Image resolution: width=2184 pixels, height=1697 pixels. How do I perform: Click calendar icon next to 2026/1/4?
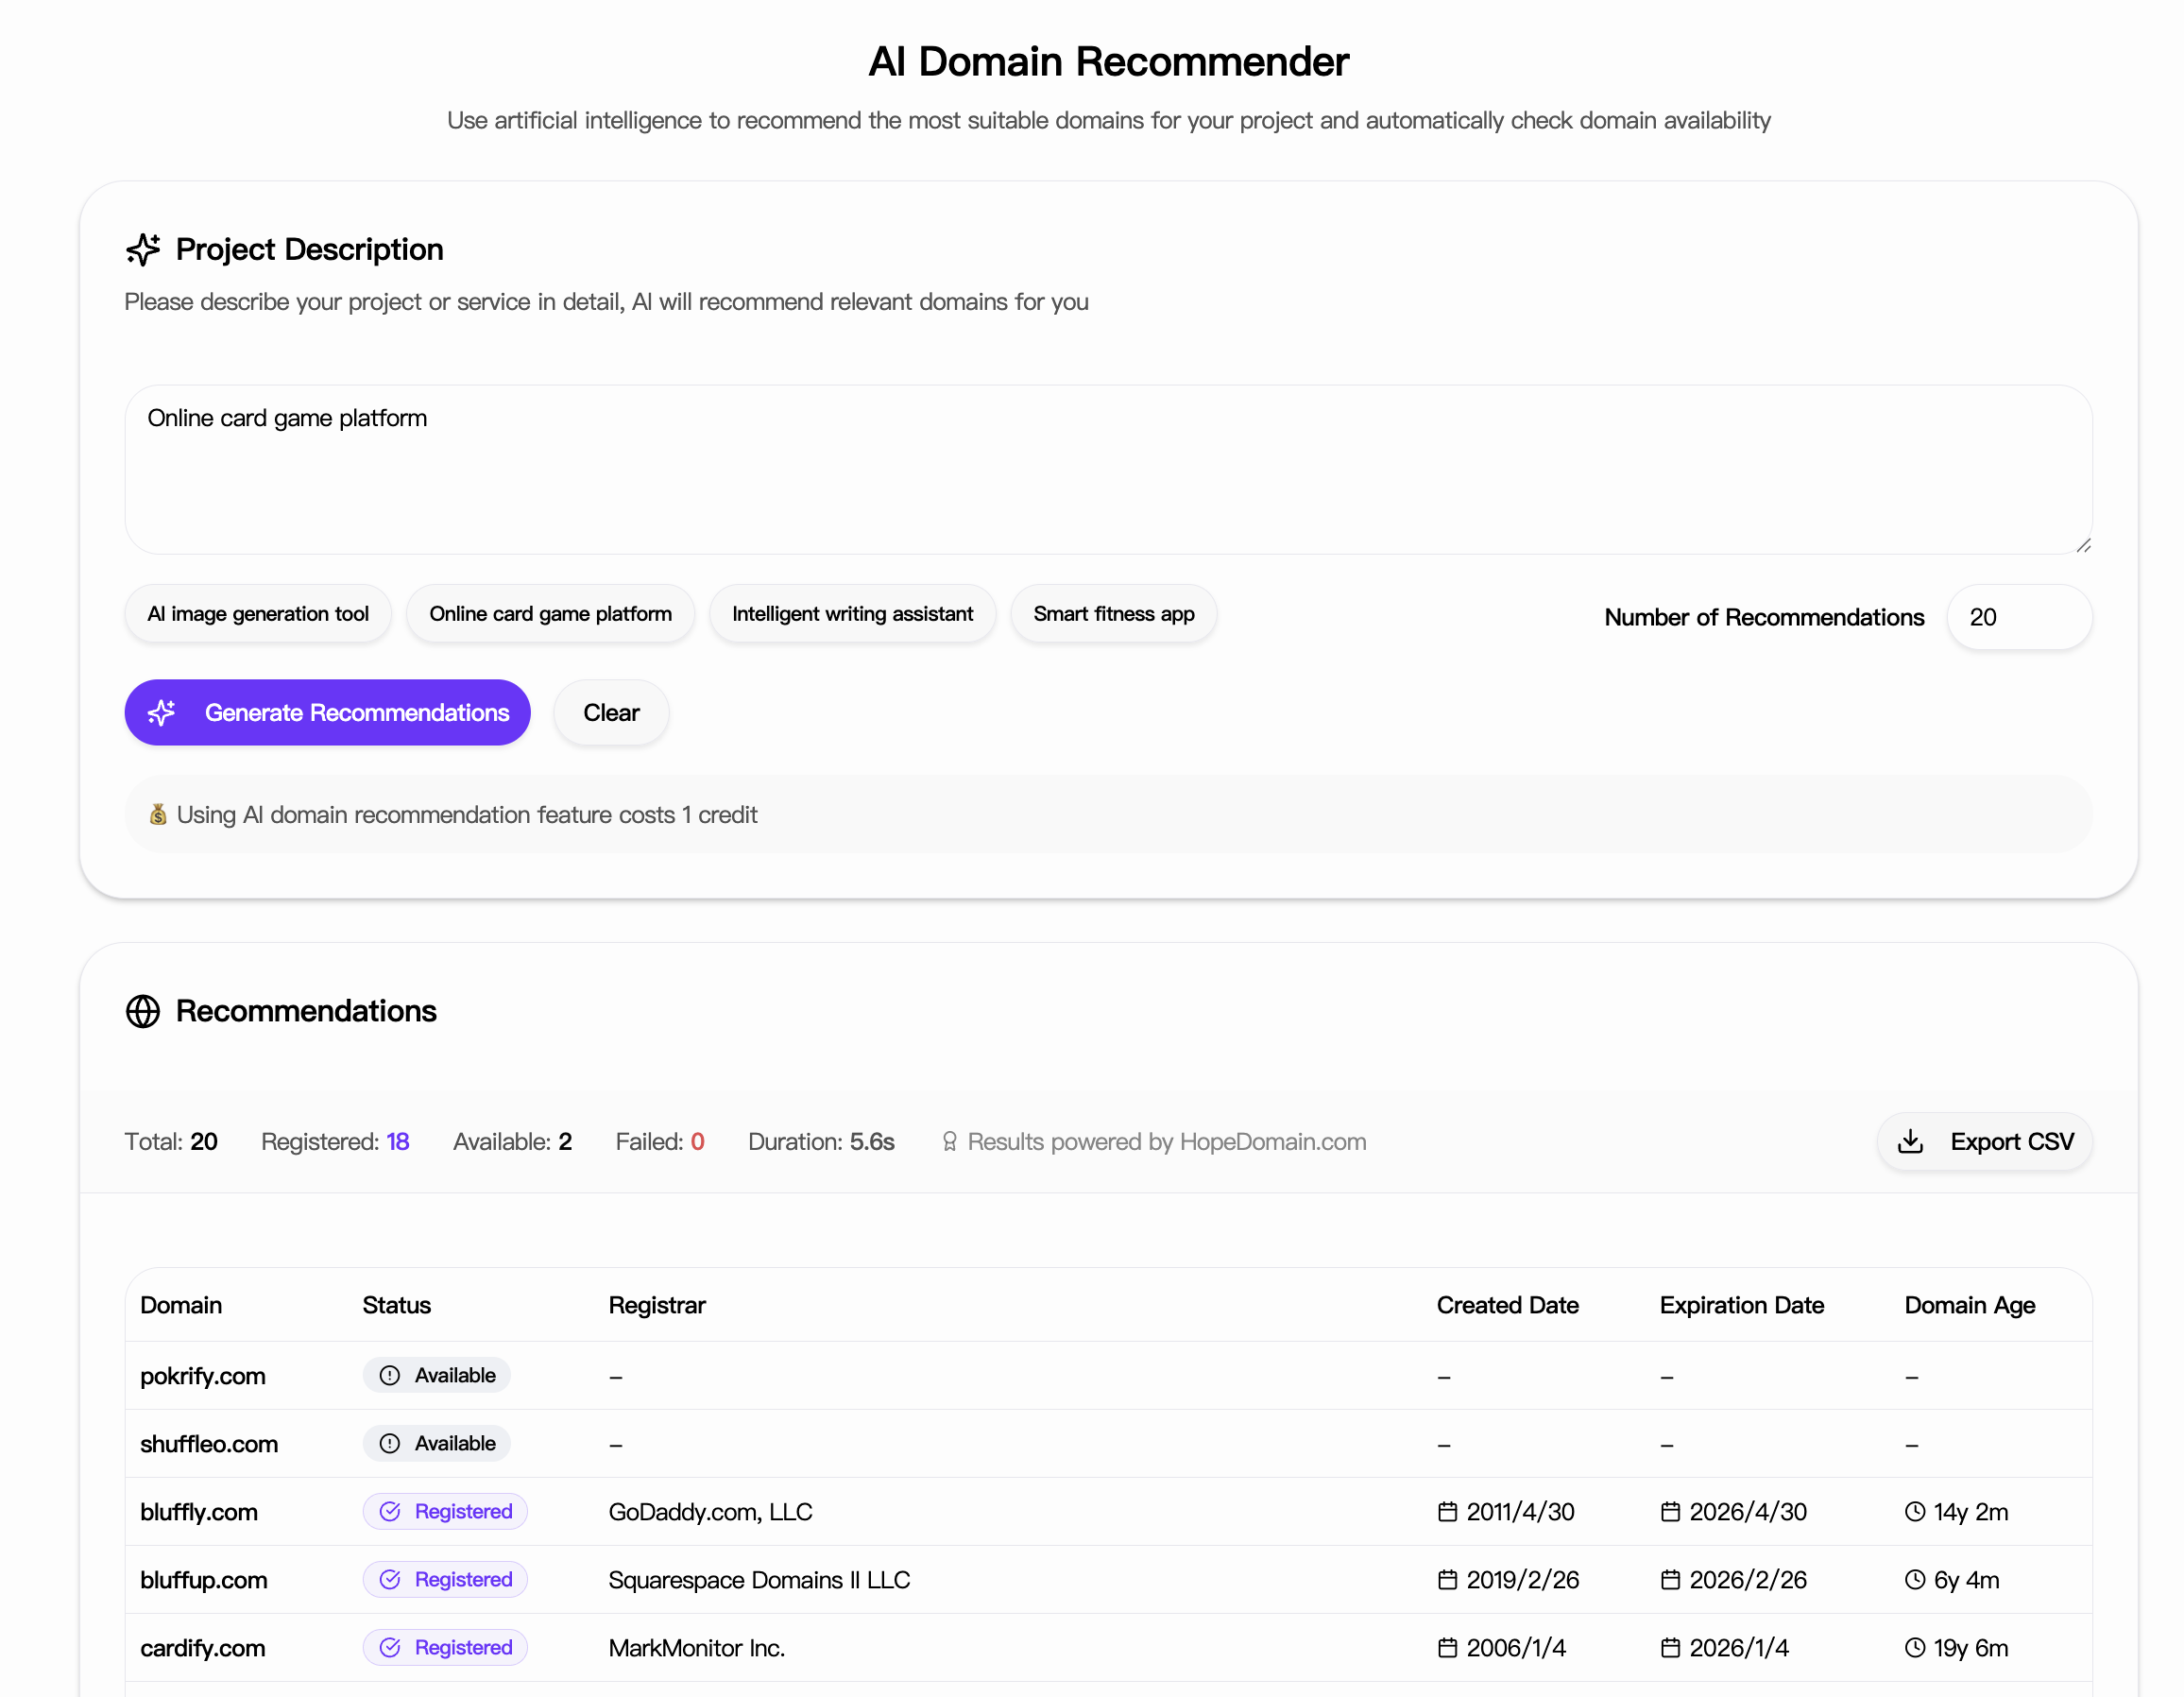[1670, 1648]
